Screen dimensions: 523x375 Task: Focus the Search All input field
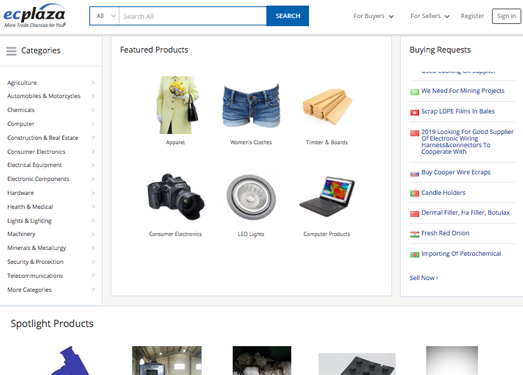point(193,16)
